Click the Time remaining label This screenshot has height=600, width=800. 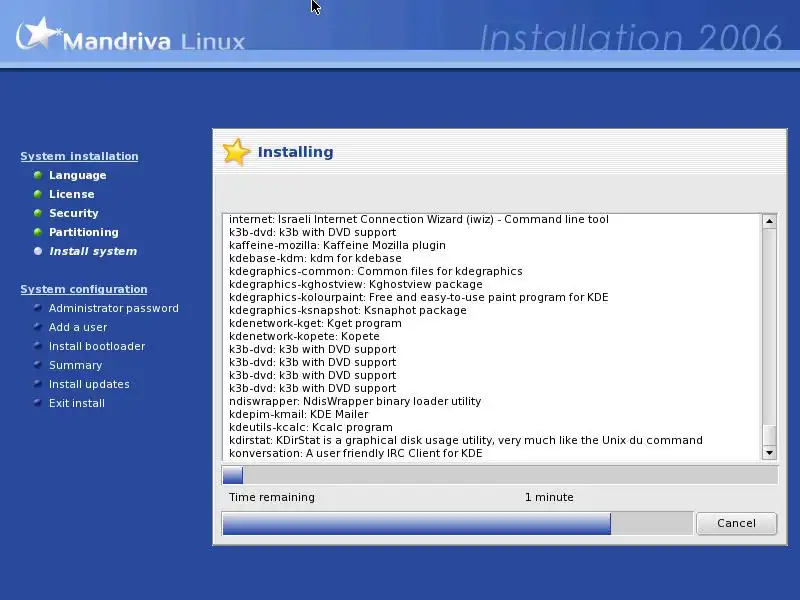coord(272,497)
